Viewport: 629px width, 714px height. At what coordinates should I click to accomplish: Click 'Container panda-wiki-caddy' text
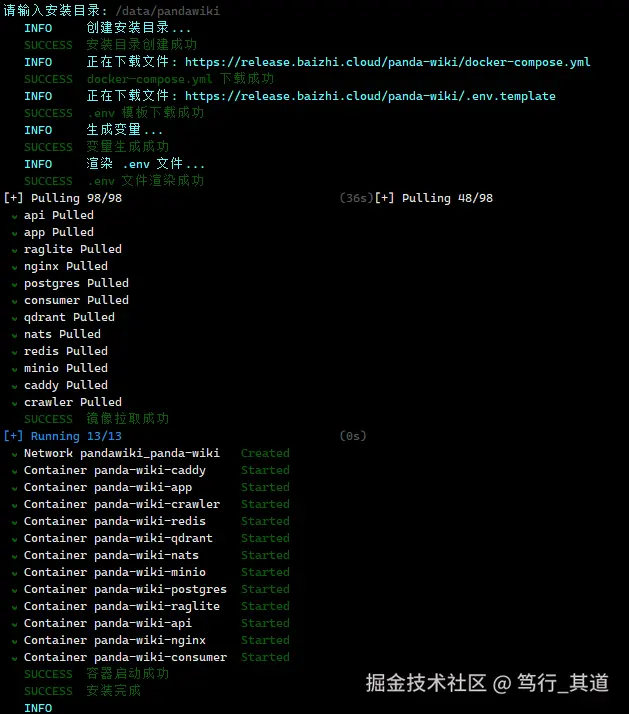(x=115, y=470)
